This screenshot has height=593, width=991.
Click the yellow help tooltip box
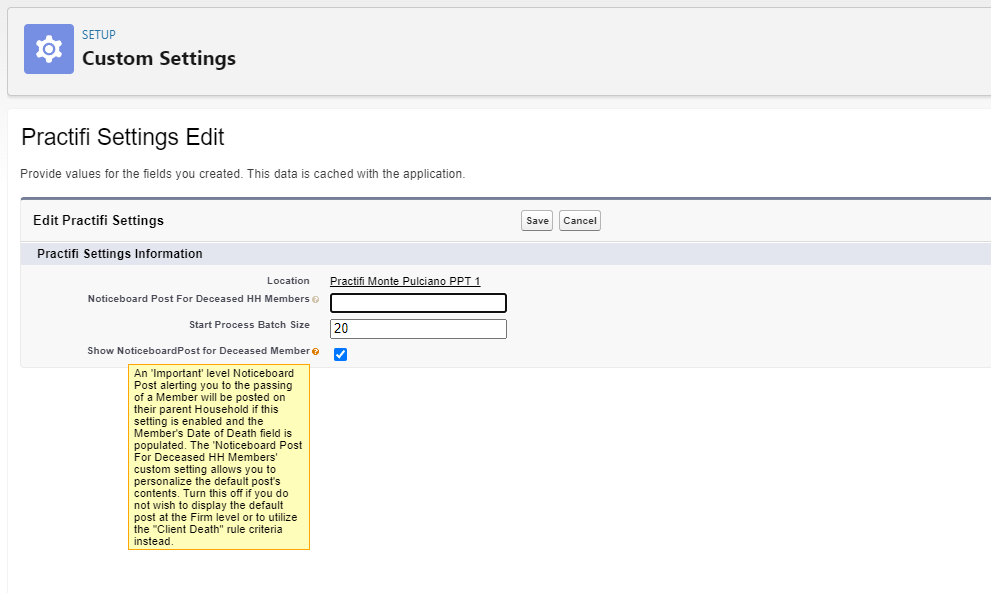219,457
